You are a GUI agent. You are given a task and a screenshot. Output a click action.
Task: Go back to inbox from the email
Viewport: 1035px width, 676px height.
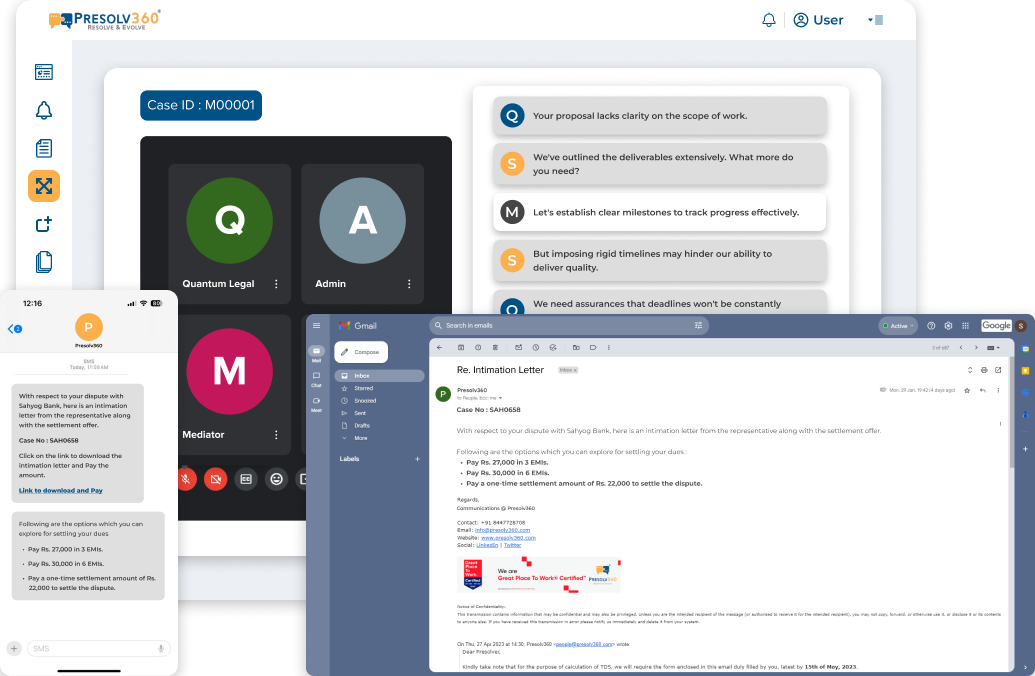(x=440, y=347)
